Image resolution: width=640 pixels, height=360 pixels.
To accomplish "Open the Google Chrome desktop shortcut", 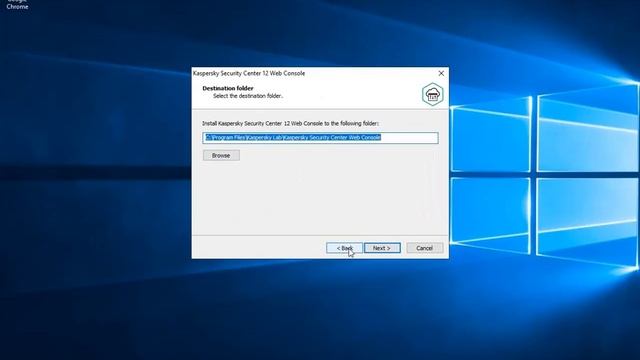I will (17, 5).
